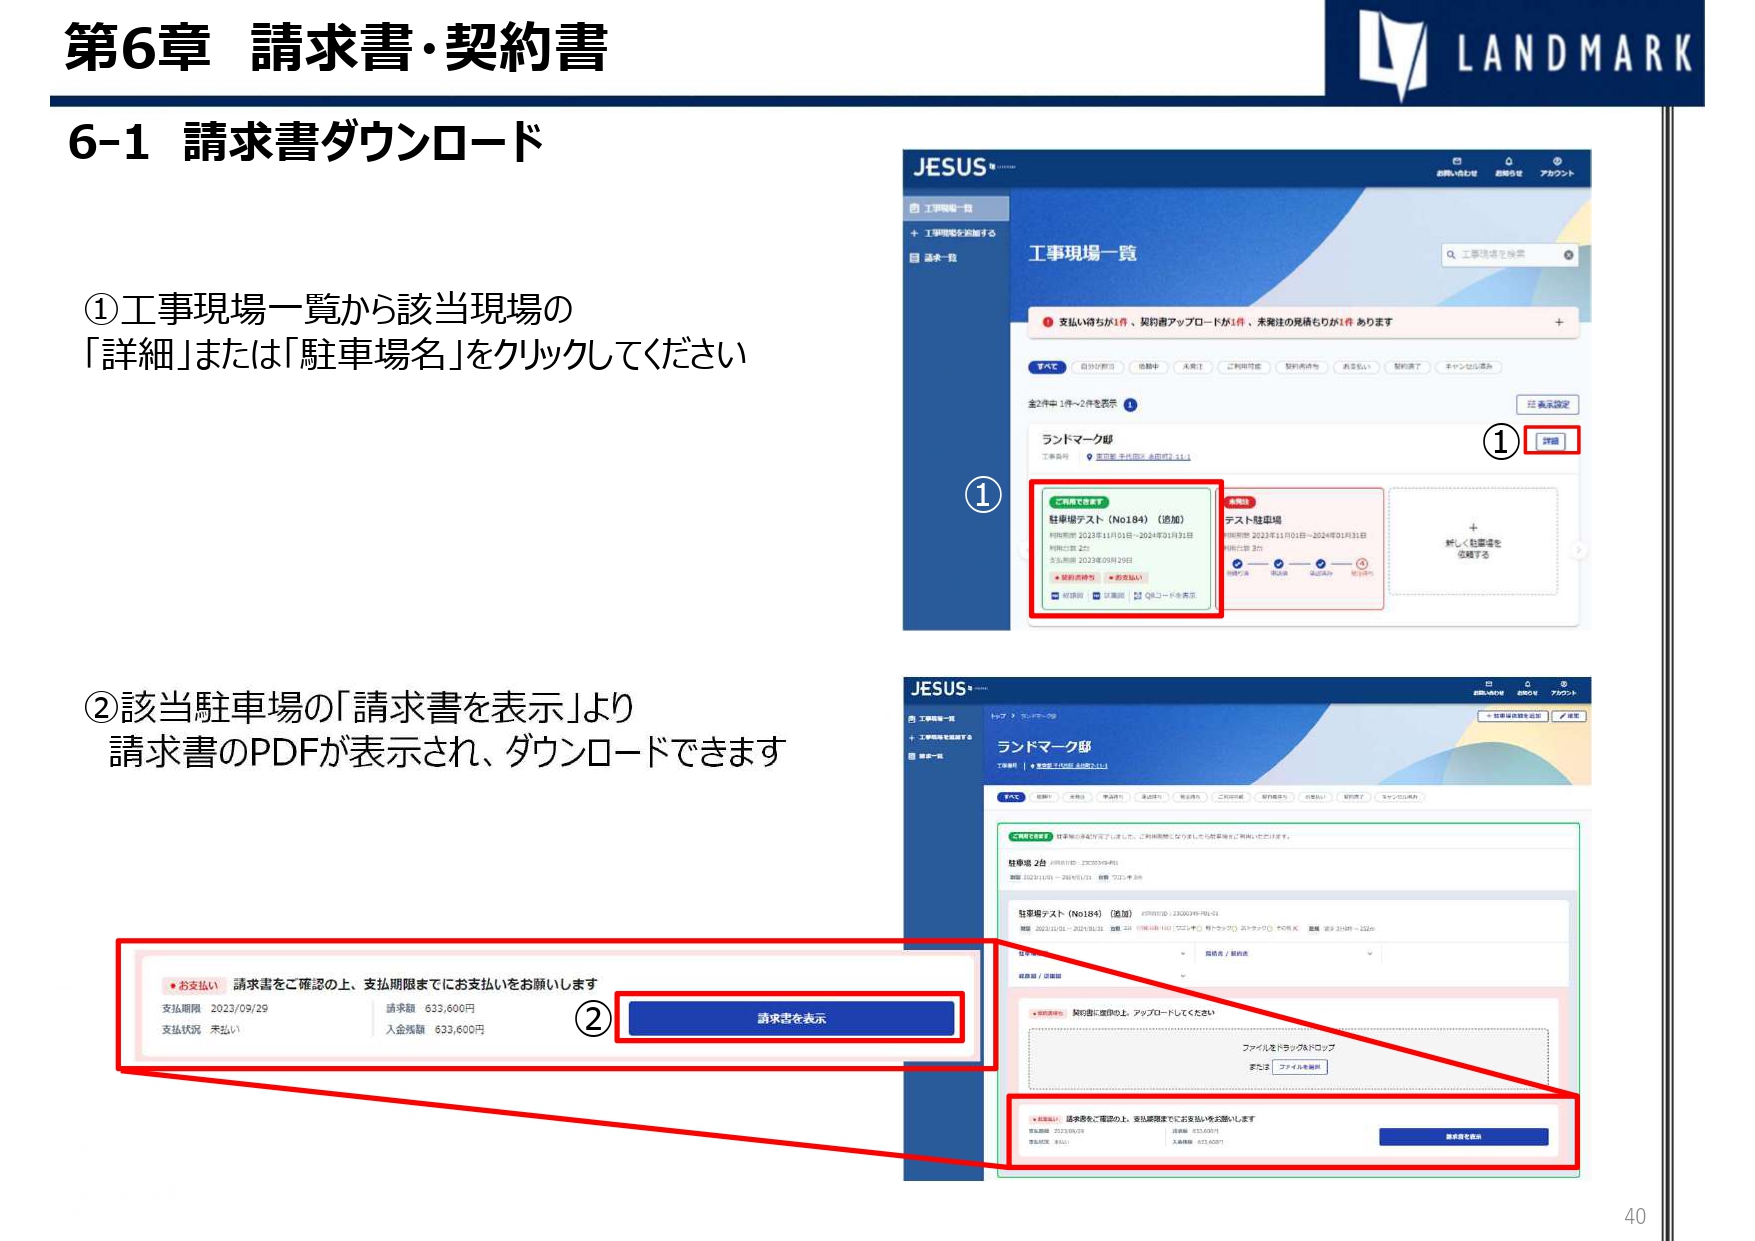This screenshot has height=1241, width=1755.
Task: Click 入金残額 633,600円 in the enlarged callout
Action: (435, 1029)
